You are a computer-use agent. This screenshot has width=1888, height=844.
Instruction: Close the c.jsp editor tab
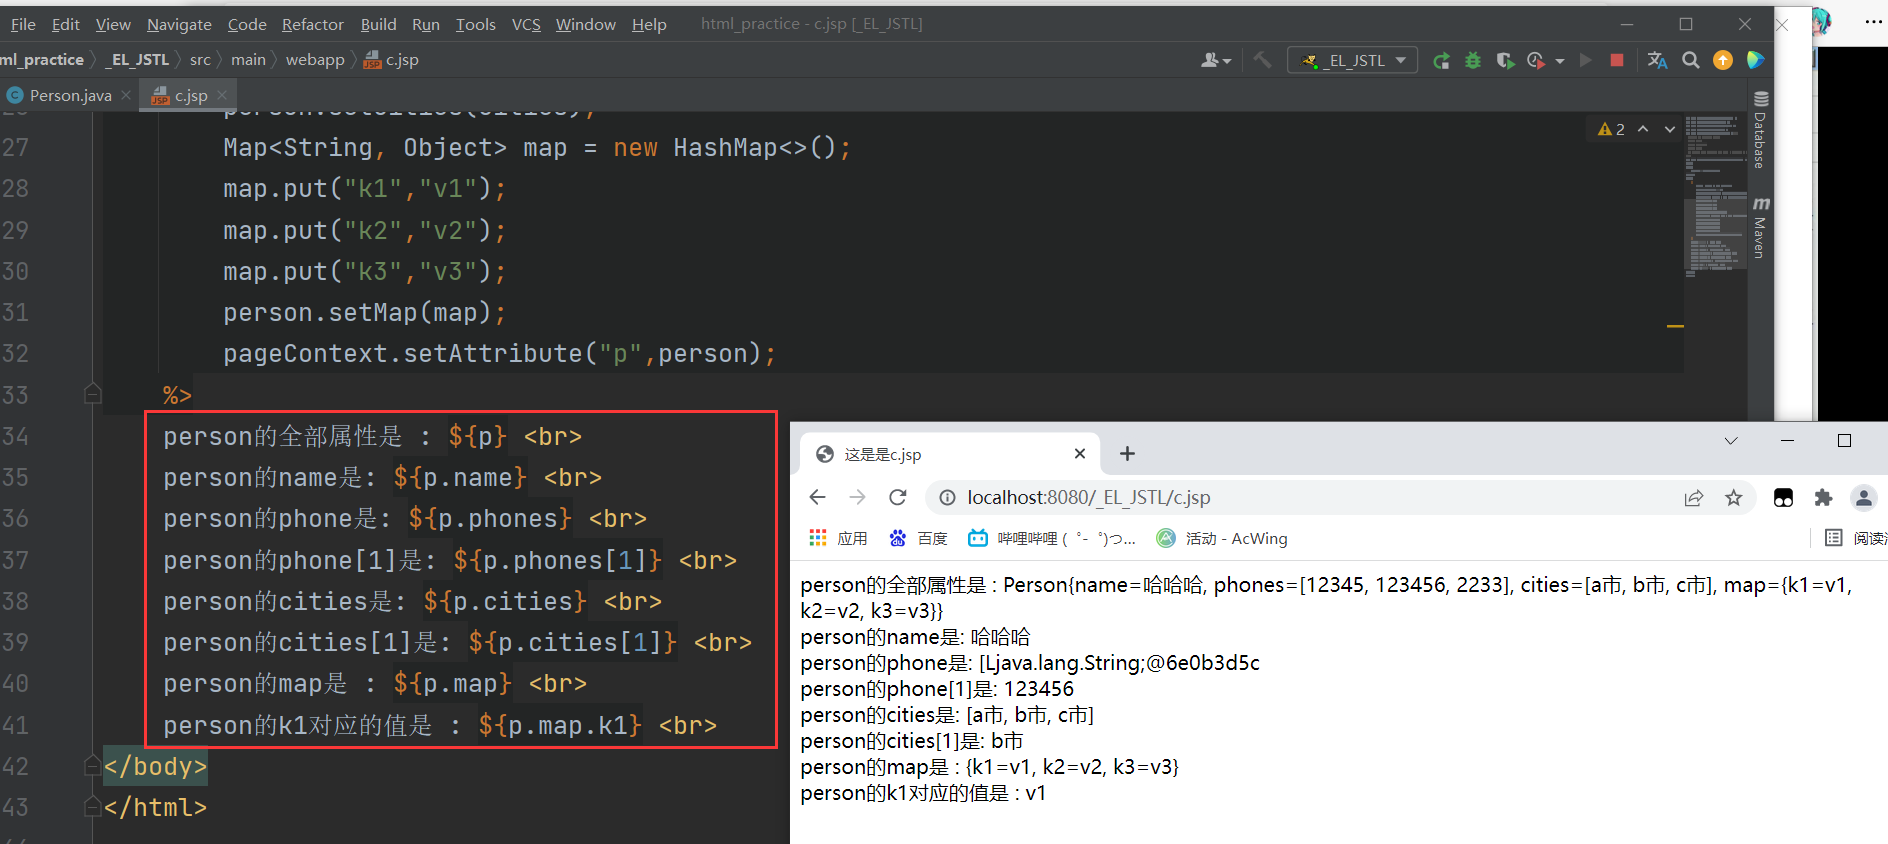tap(222, 95)
